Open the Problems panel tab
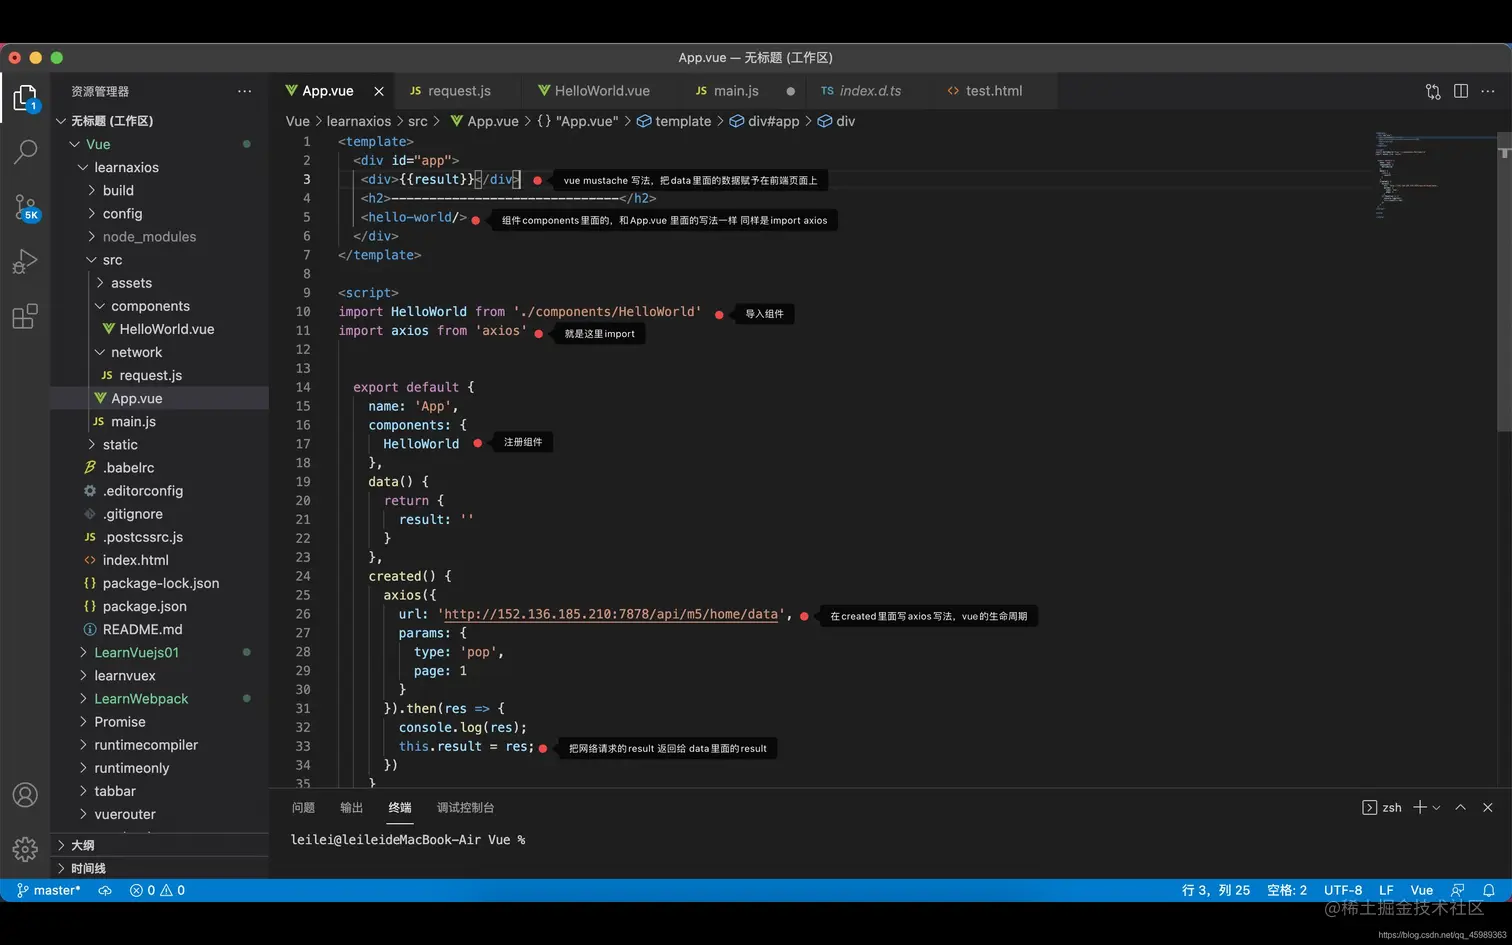Image resolution: width=1512 pixels, height=945 pixels. [303, 808]
